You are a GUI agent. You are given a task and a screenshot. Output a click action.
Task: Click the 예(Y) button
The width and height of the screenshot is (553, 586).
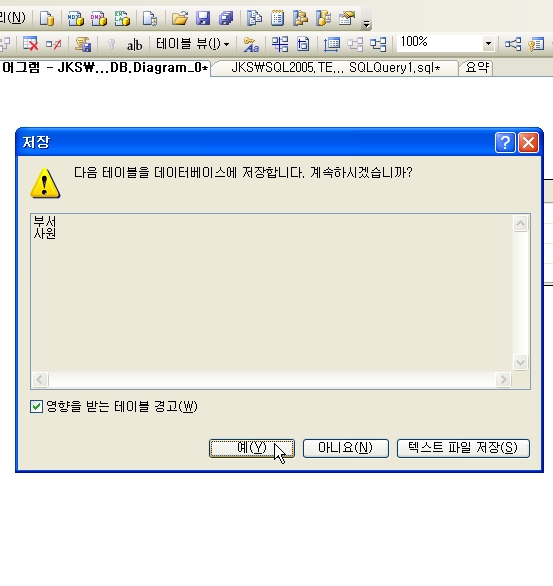[x=252, y=448]
